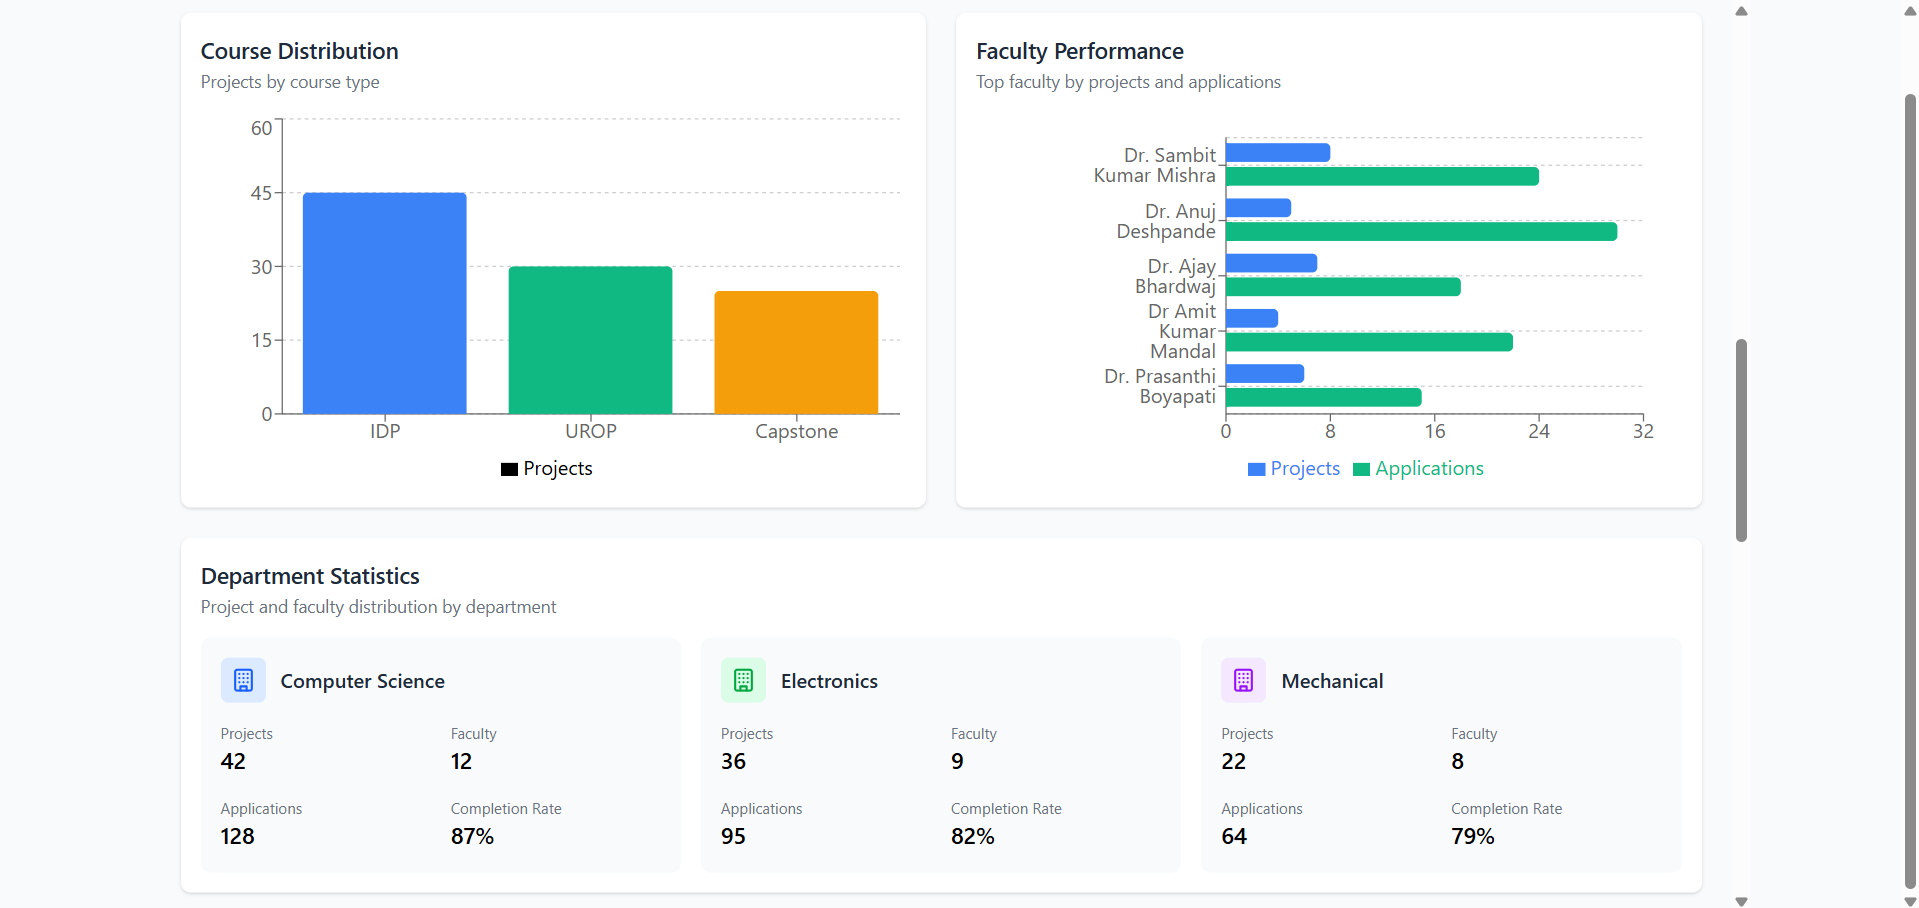Click the 'Projects by course type' subtitle
Screen dimensions: 1919x908
point(290,82)
